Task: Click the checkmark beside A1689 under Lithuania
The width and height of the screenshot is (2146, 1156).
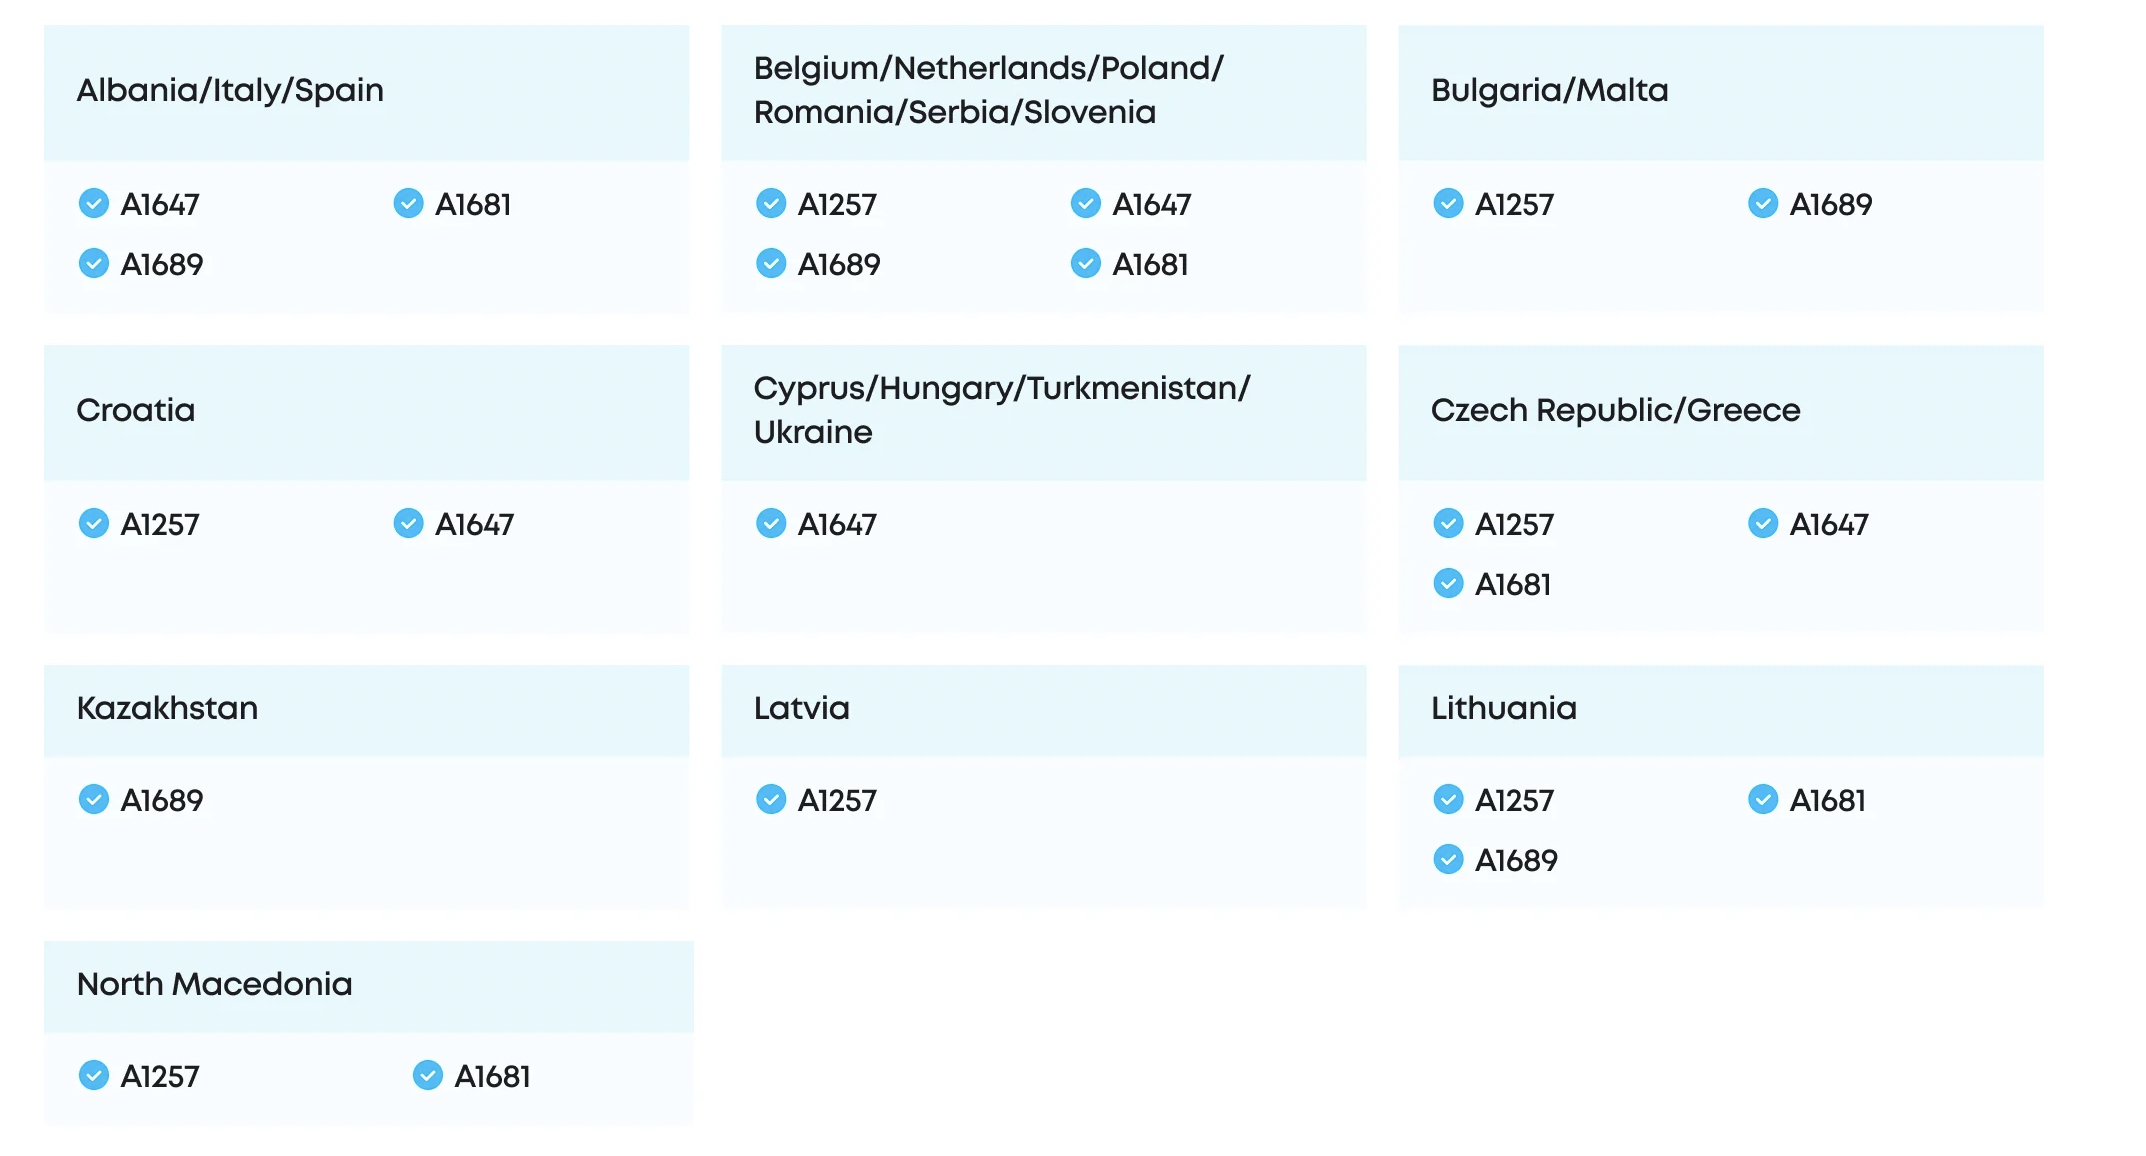Action: point(1448,860)
